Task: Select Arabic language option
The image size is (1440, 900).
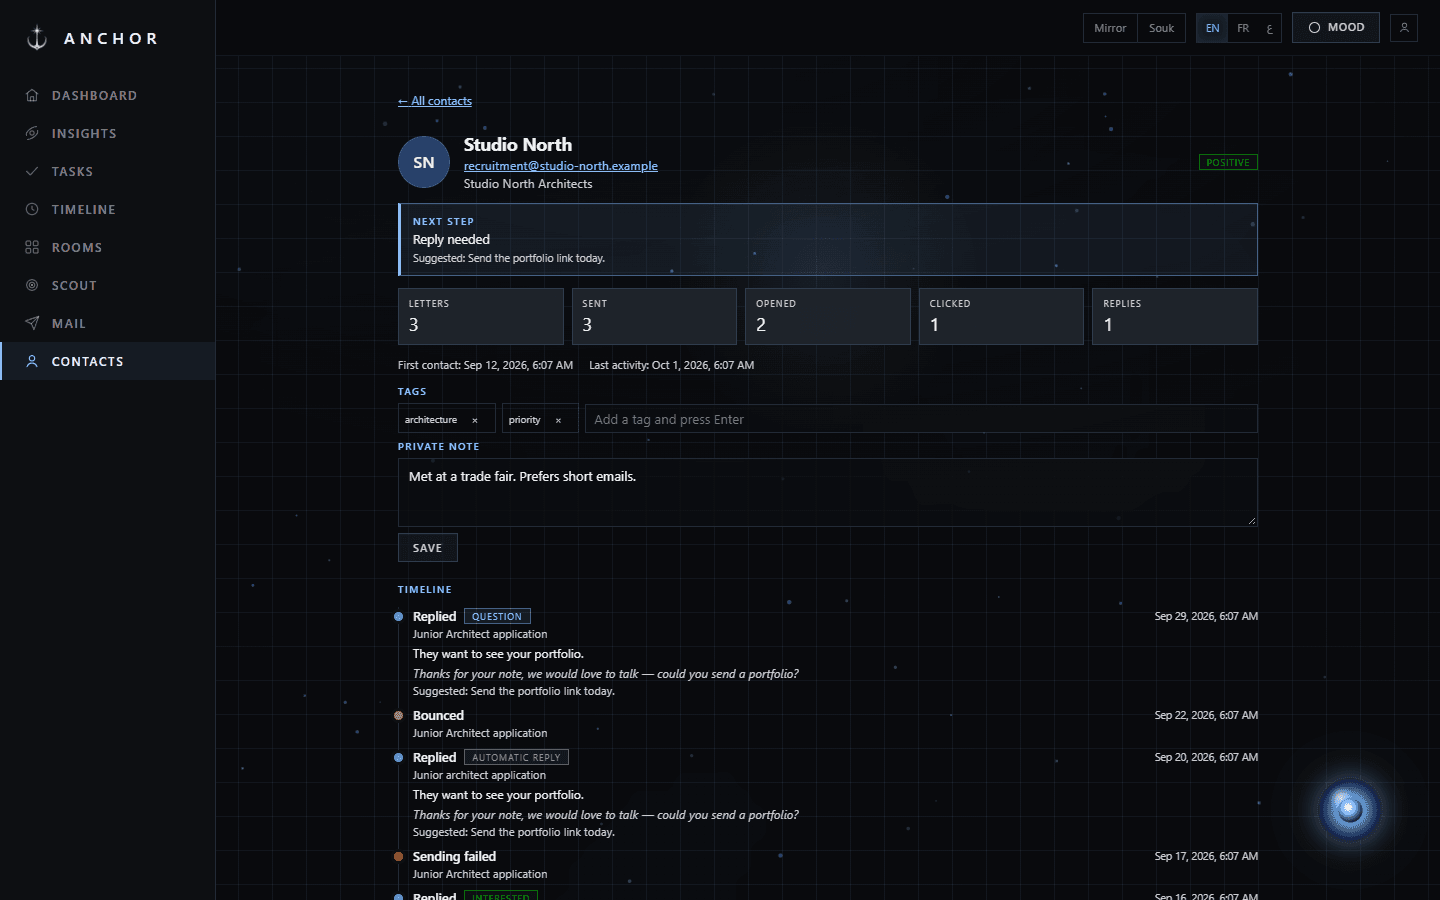Action: (1269, 28)
